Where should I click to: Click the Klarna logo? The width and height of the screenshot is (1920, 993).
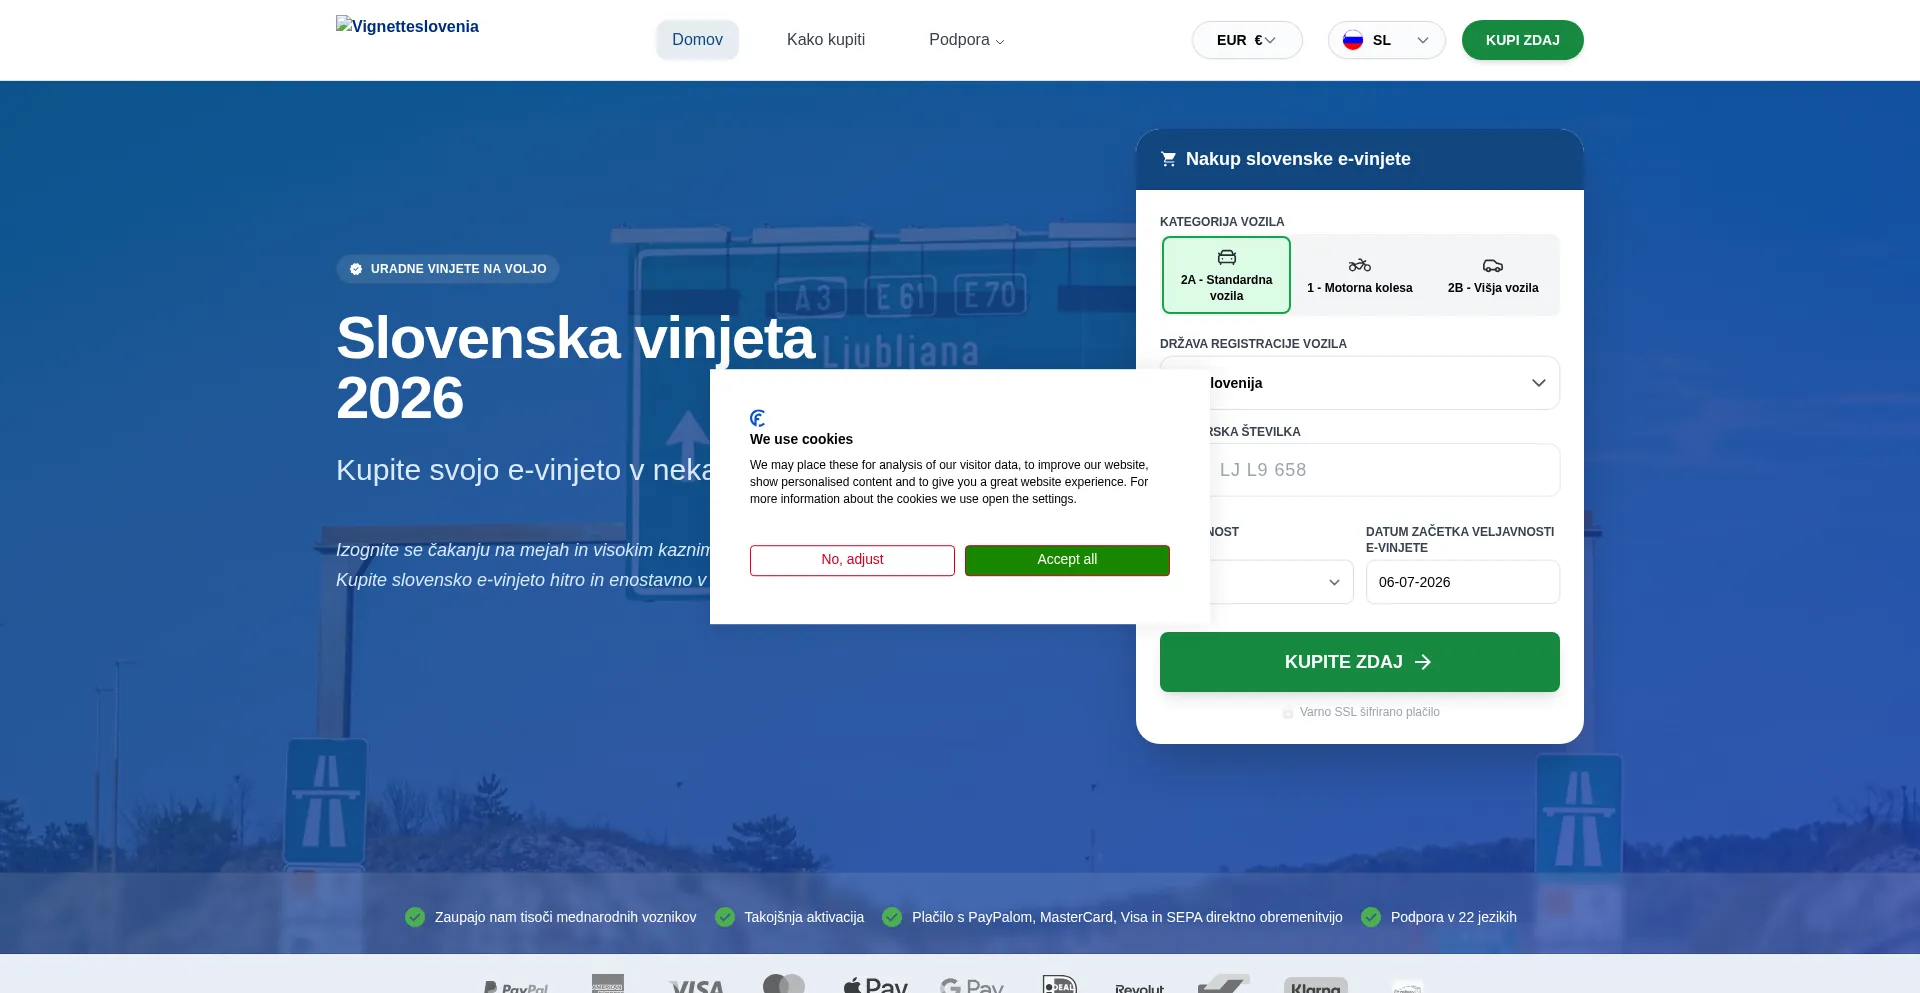(1316, 986)
